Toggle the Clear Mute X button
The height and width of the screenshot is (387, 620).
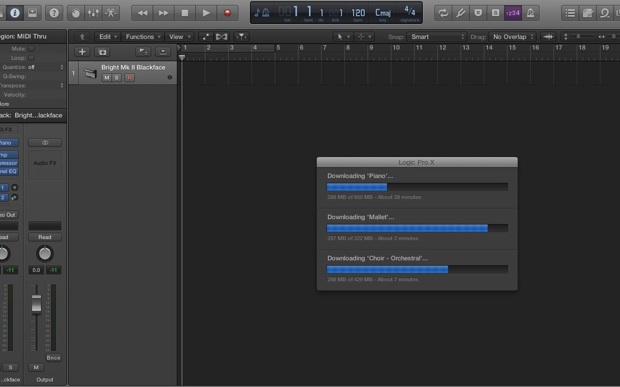point(478,13)
